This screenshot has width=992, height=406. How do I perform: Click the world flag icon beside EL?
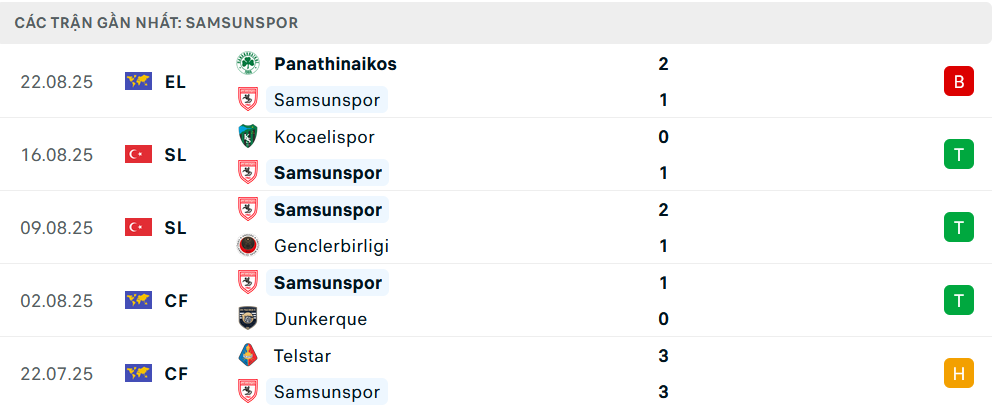pyautogui.click(x=138, y=82)
